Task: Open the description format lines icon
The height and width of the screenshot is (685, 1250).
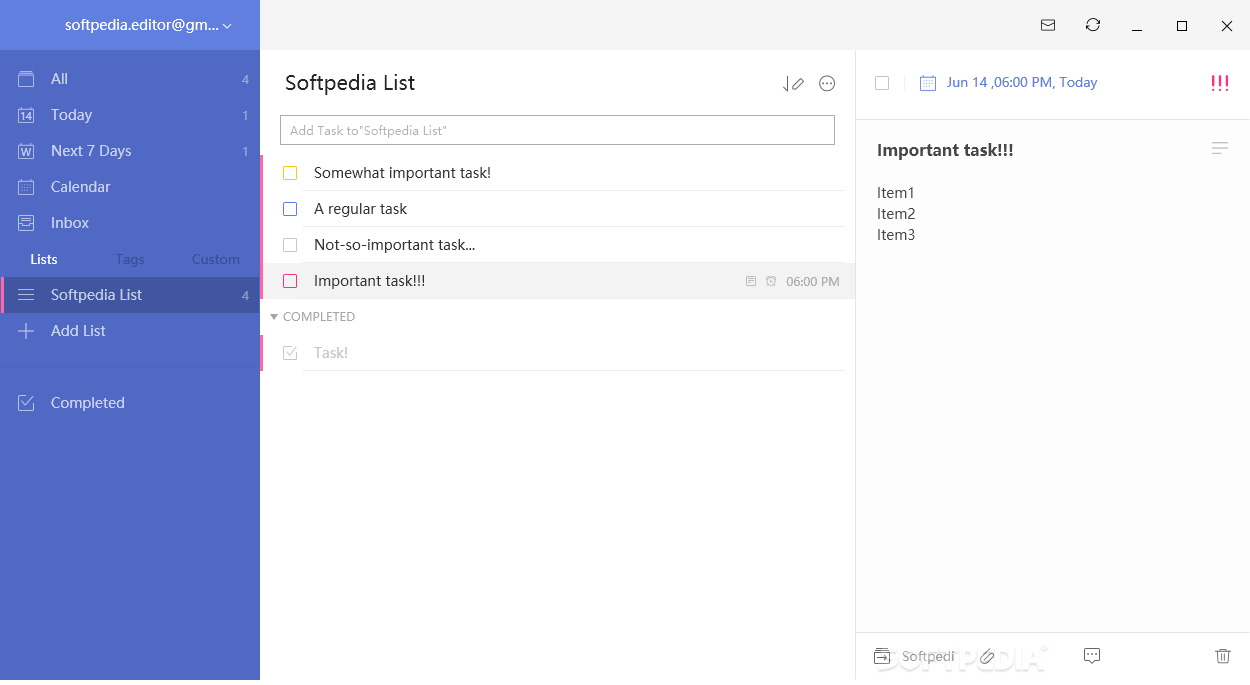Action: [x=1220, y=148]
